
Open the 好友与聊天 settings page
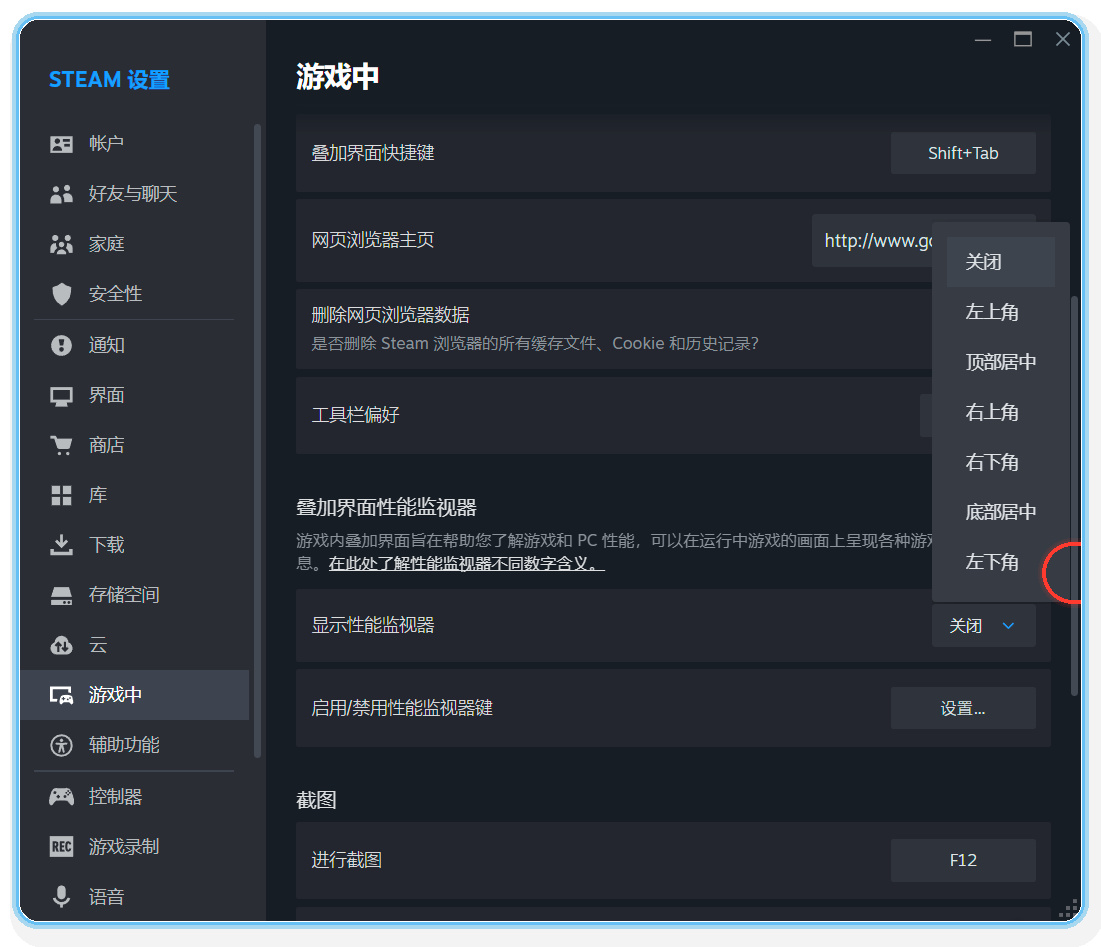(x=135, y=194)
